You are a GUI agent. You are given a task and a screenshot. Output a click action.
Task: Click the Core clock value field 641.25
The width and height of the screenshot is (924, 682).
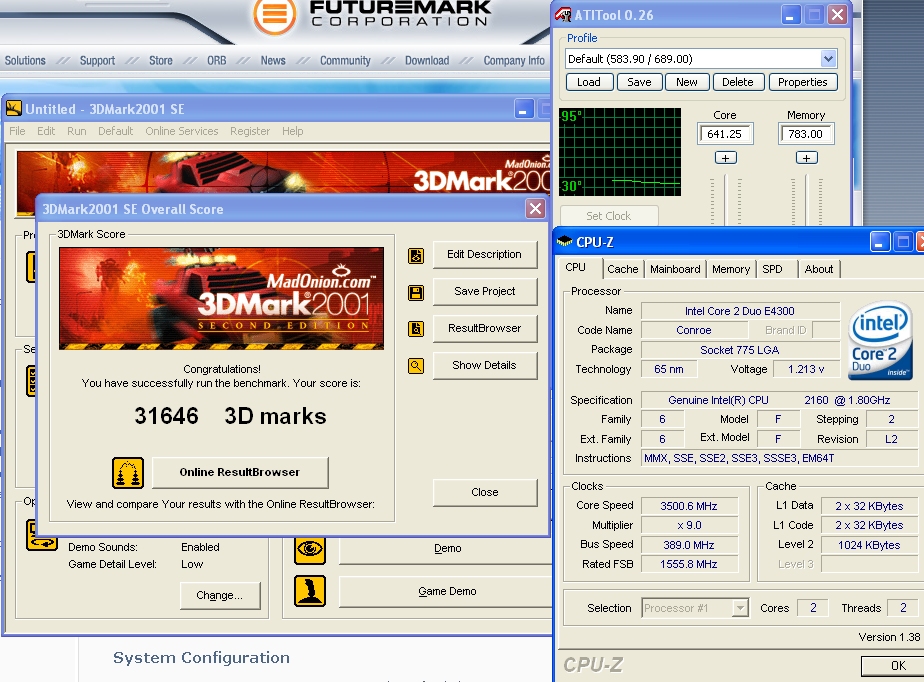[x=725, y=134]
